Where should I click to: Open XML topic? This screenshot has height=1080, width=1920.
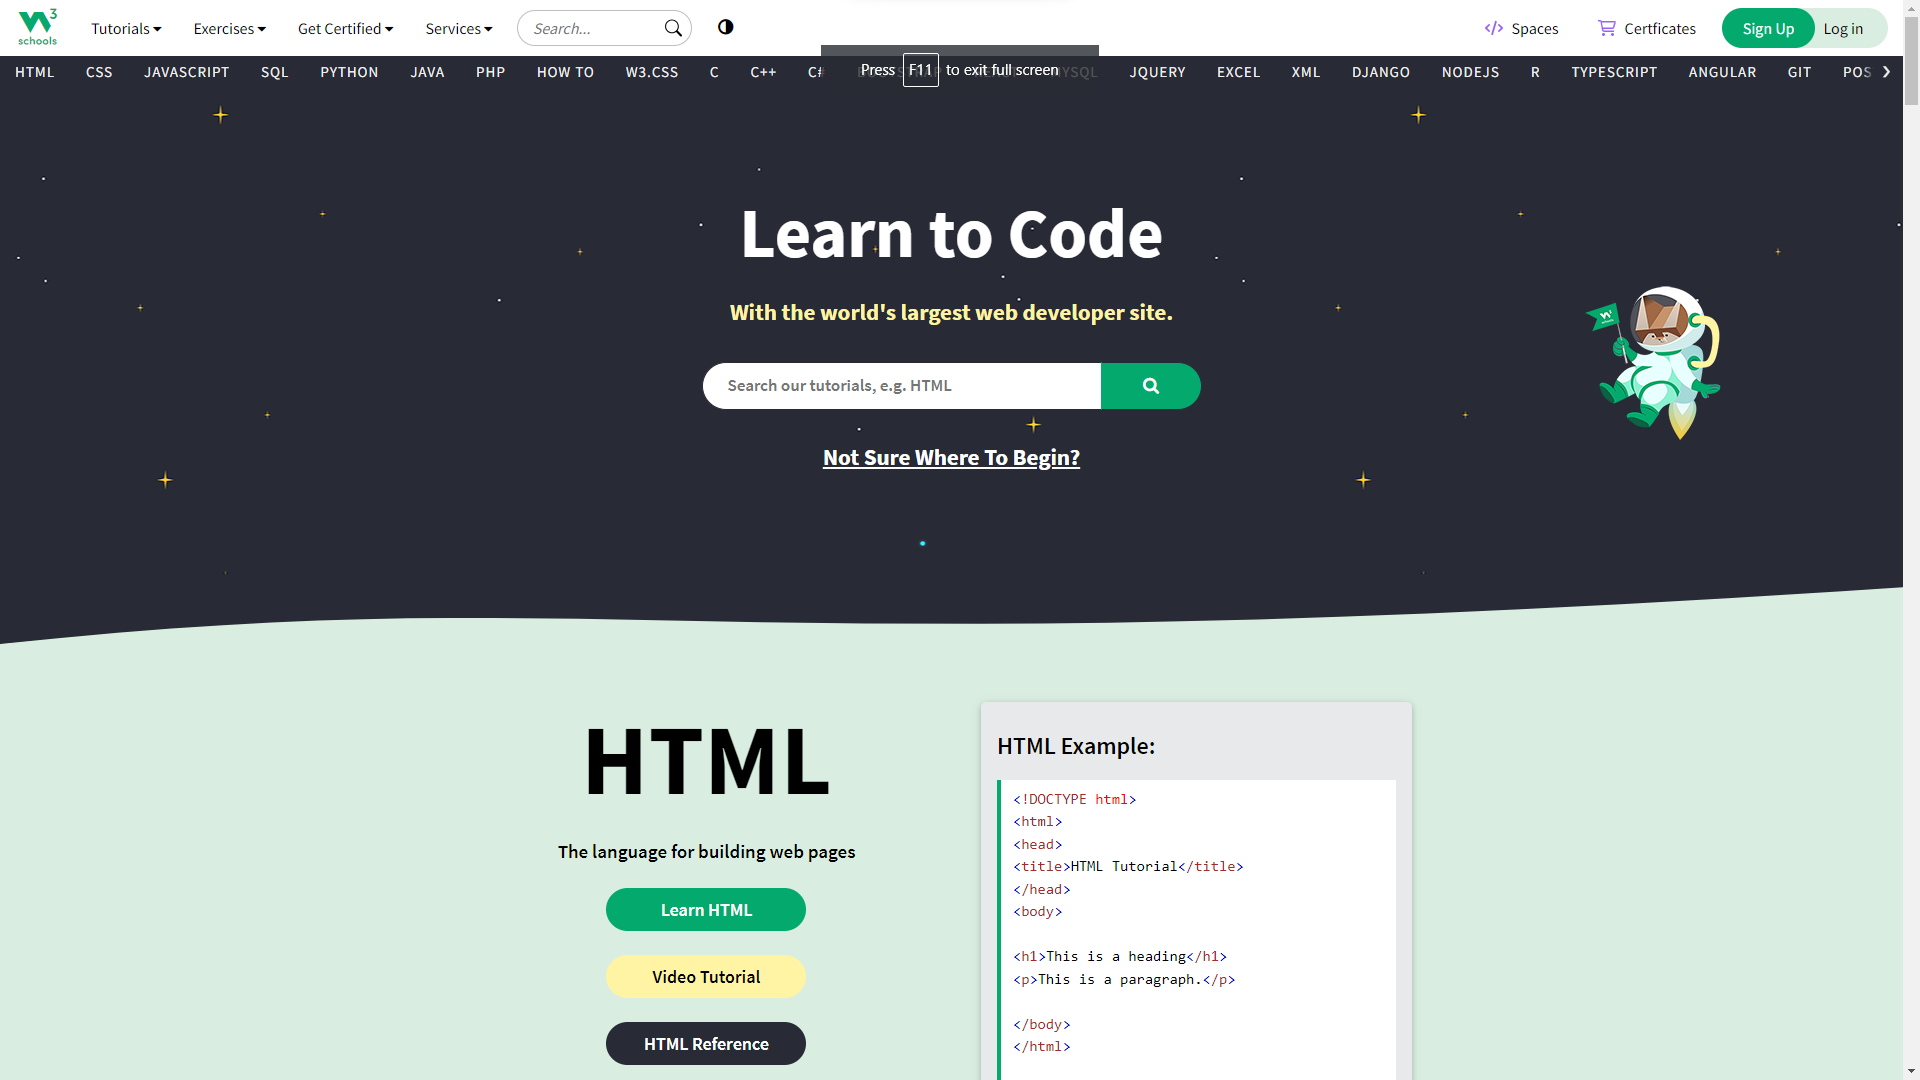pos(1306,72)
